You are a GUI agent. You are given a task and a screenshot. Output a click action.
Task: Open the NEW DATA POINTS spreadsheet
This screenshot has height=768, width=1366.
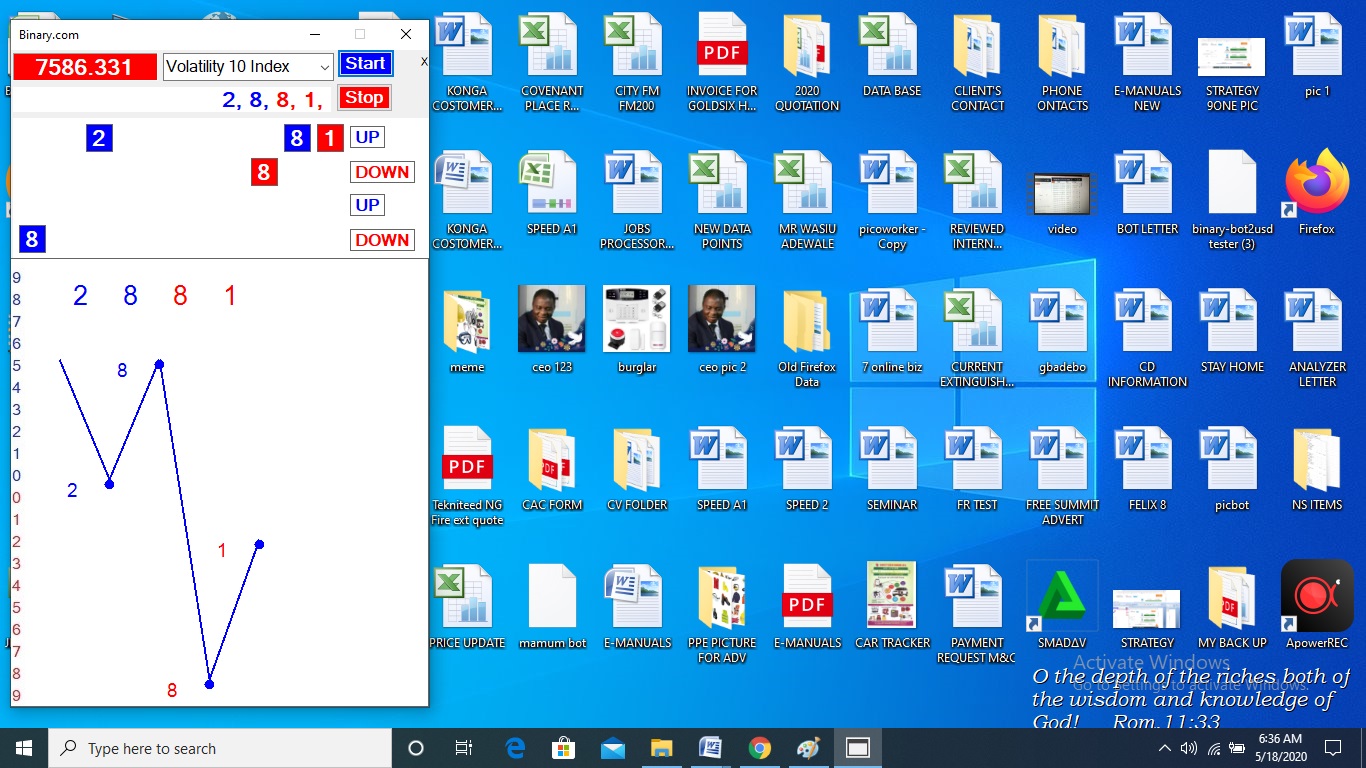[x=722, y=200]
